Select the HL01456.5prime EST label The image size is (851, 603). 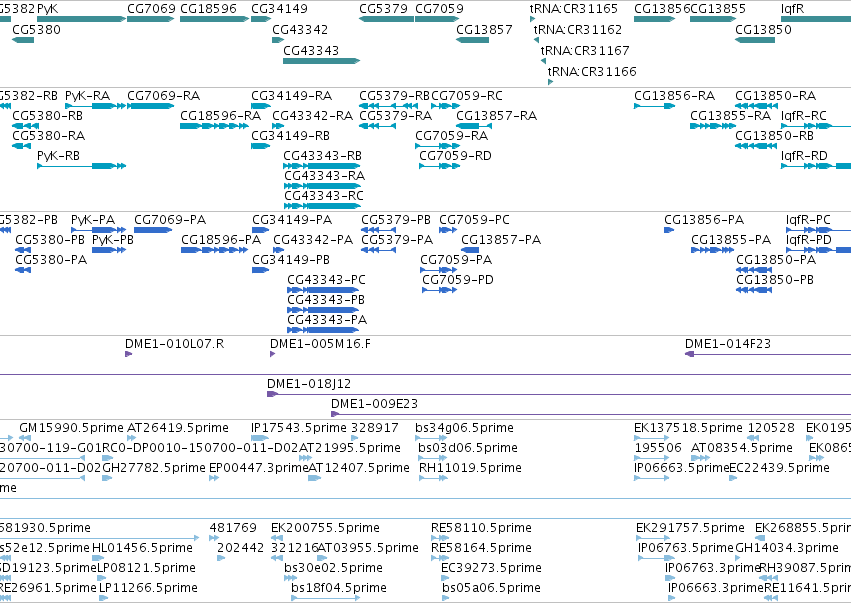[x=142, y=548]
